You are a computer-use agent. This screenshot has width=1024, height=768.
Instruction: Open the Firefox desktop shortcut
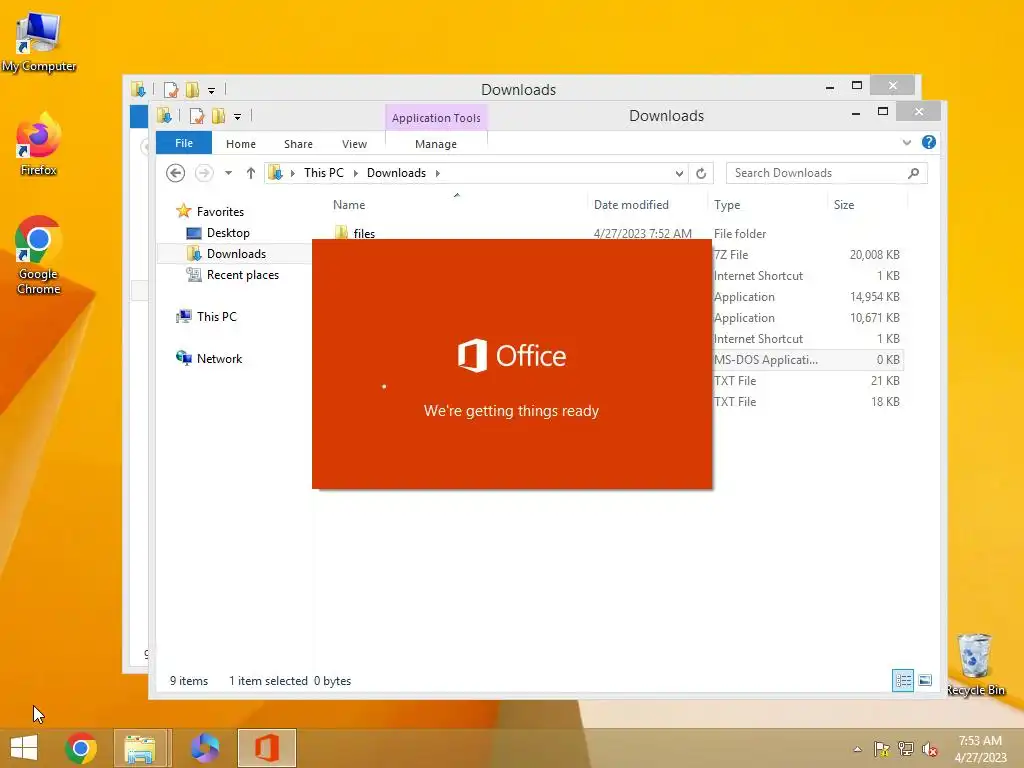38,145
